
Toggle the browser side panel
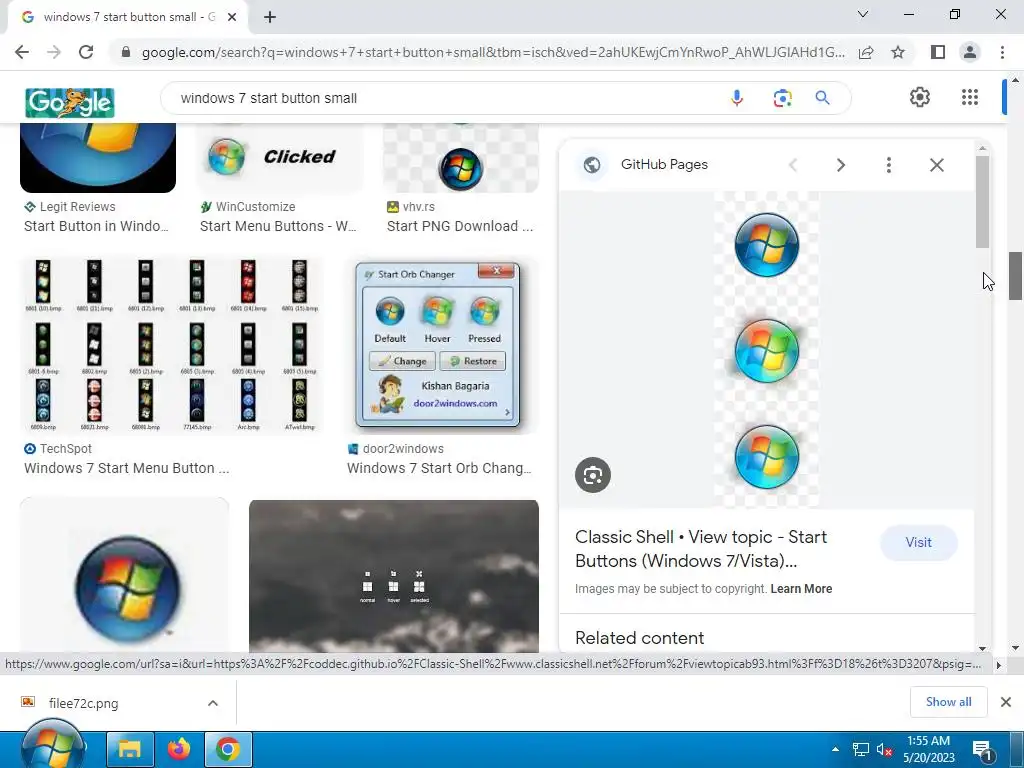(938, 52)
